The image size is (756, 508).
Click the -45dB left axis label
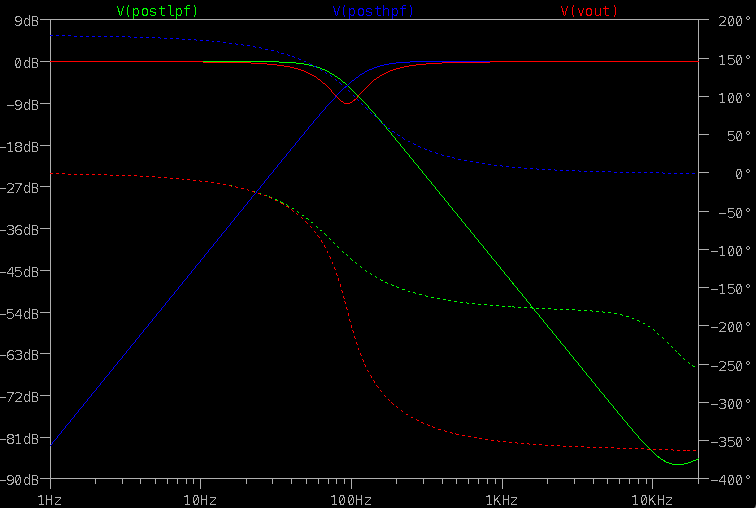click(19, 272)
